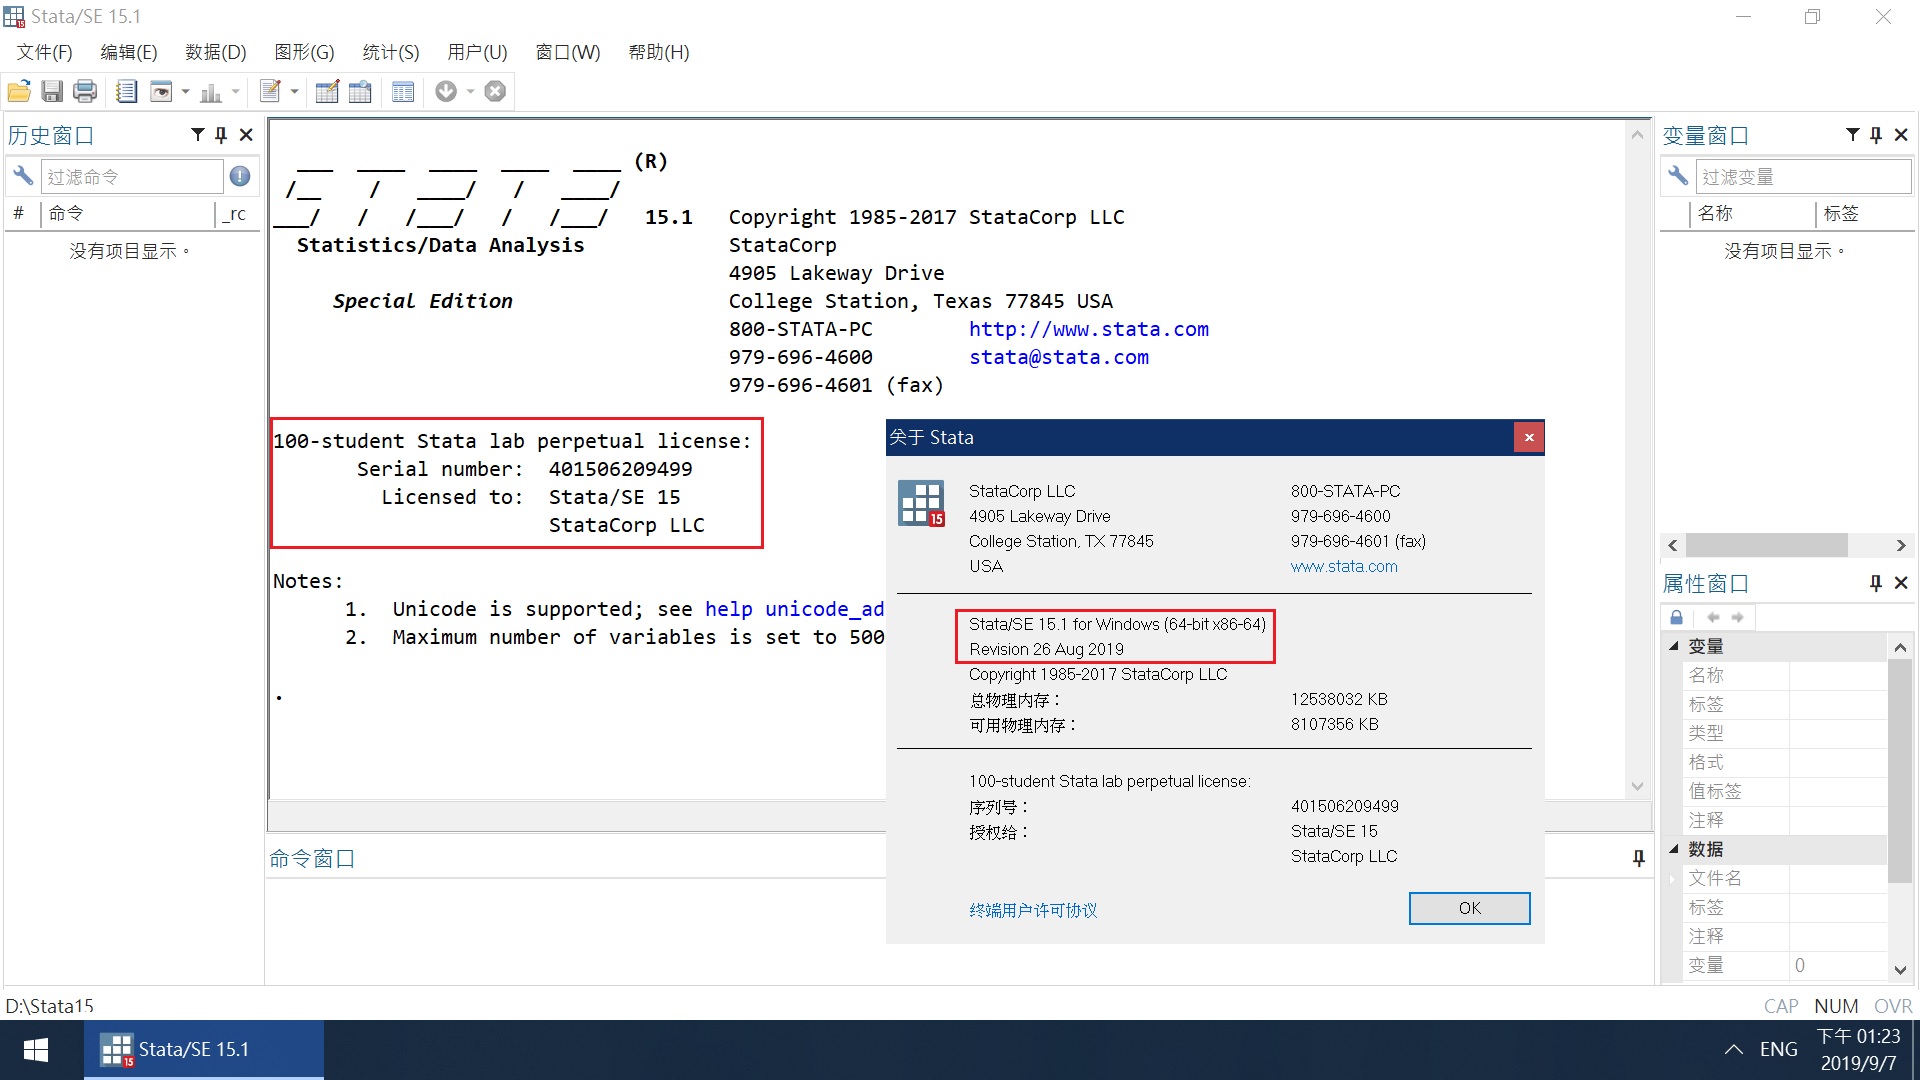1920x1080 pixels.
Task: Click the Print results icon
Action: coord(86,92)
